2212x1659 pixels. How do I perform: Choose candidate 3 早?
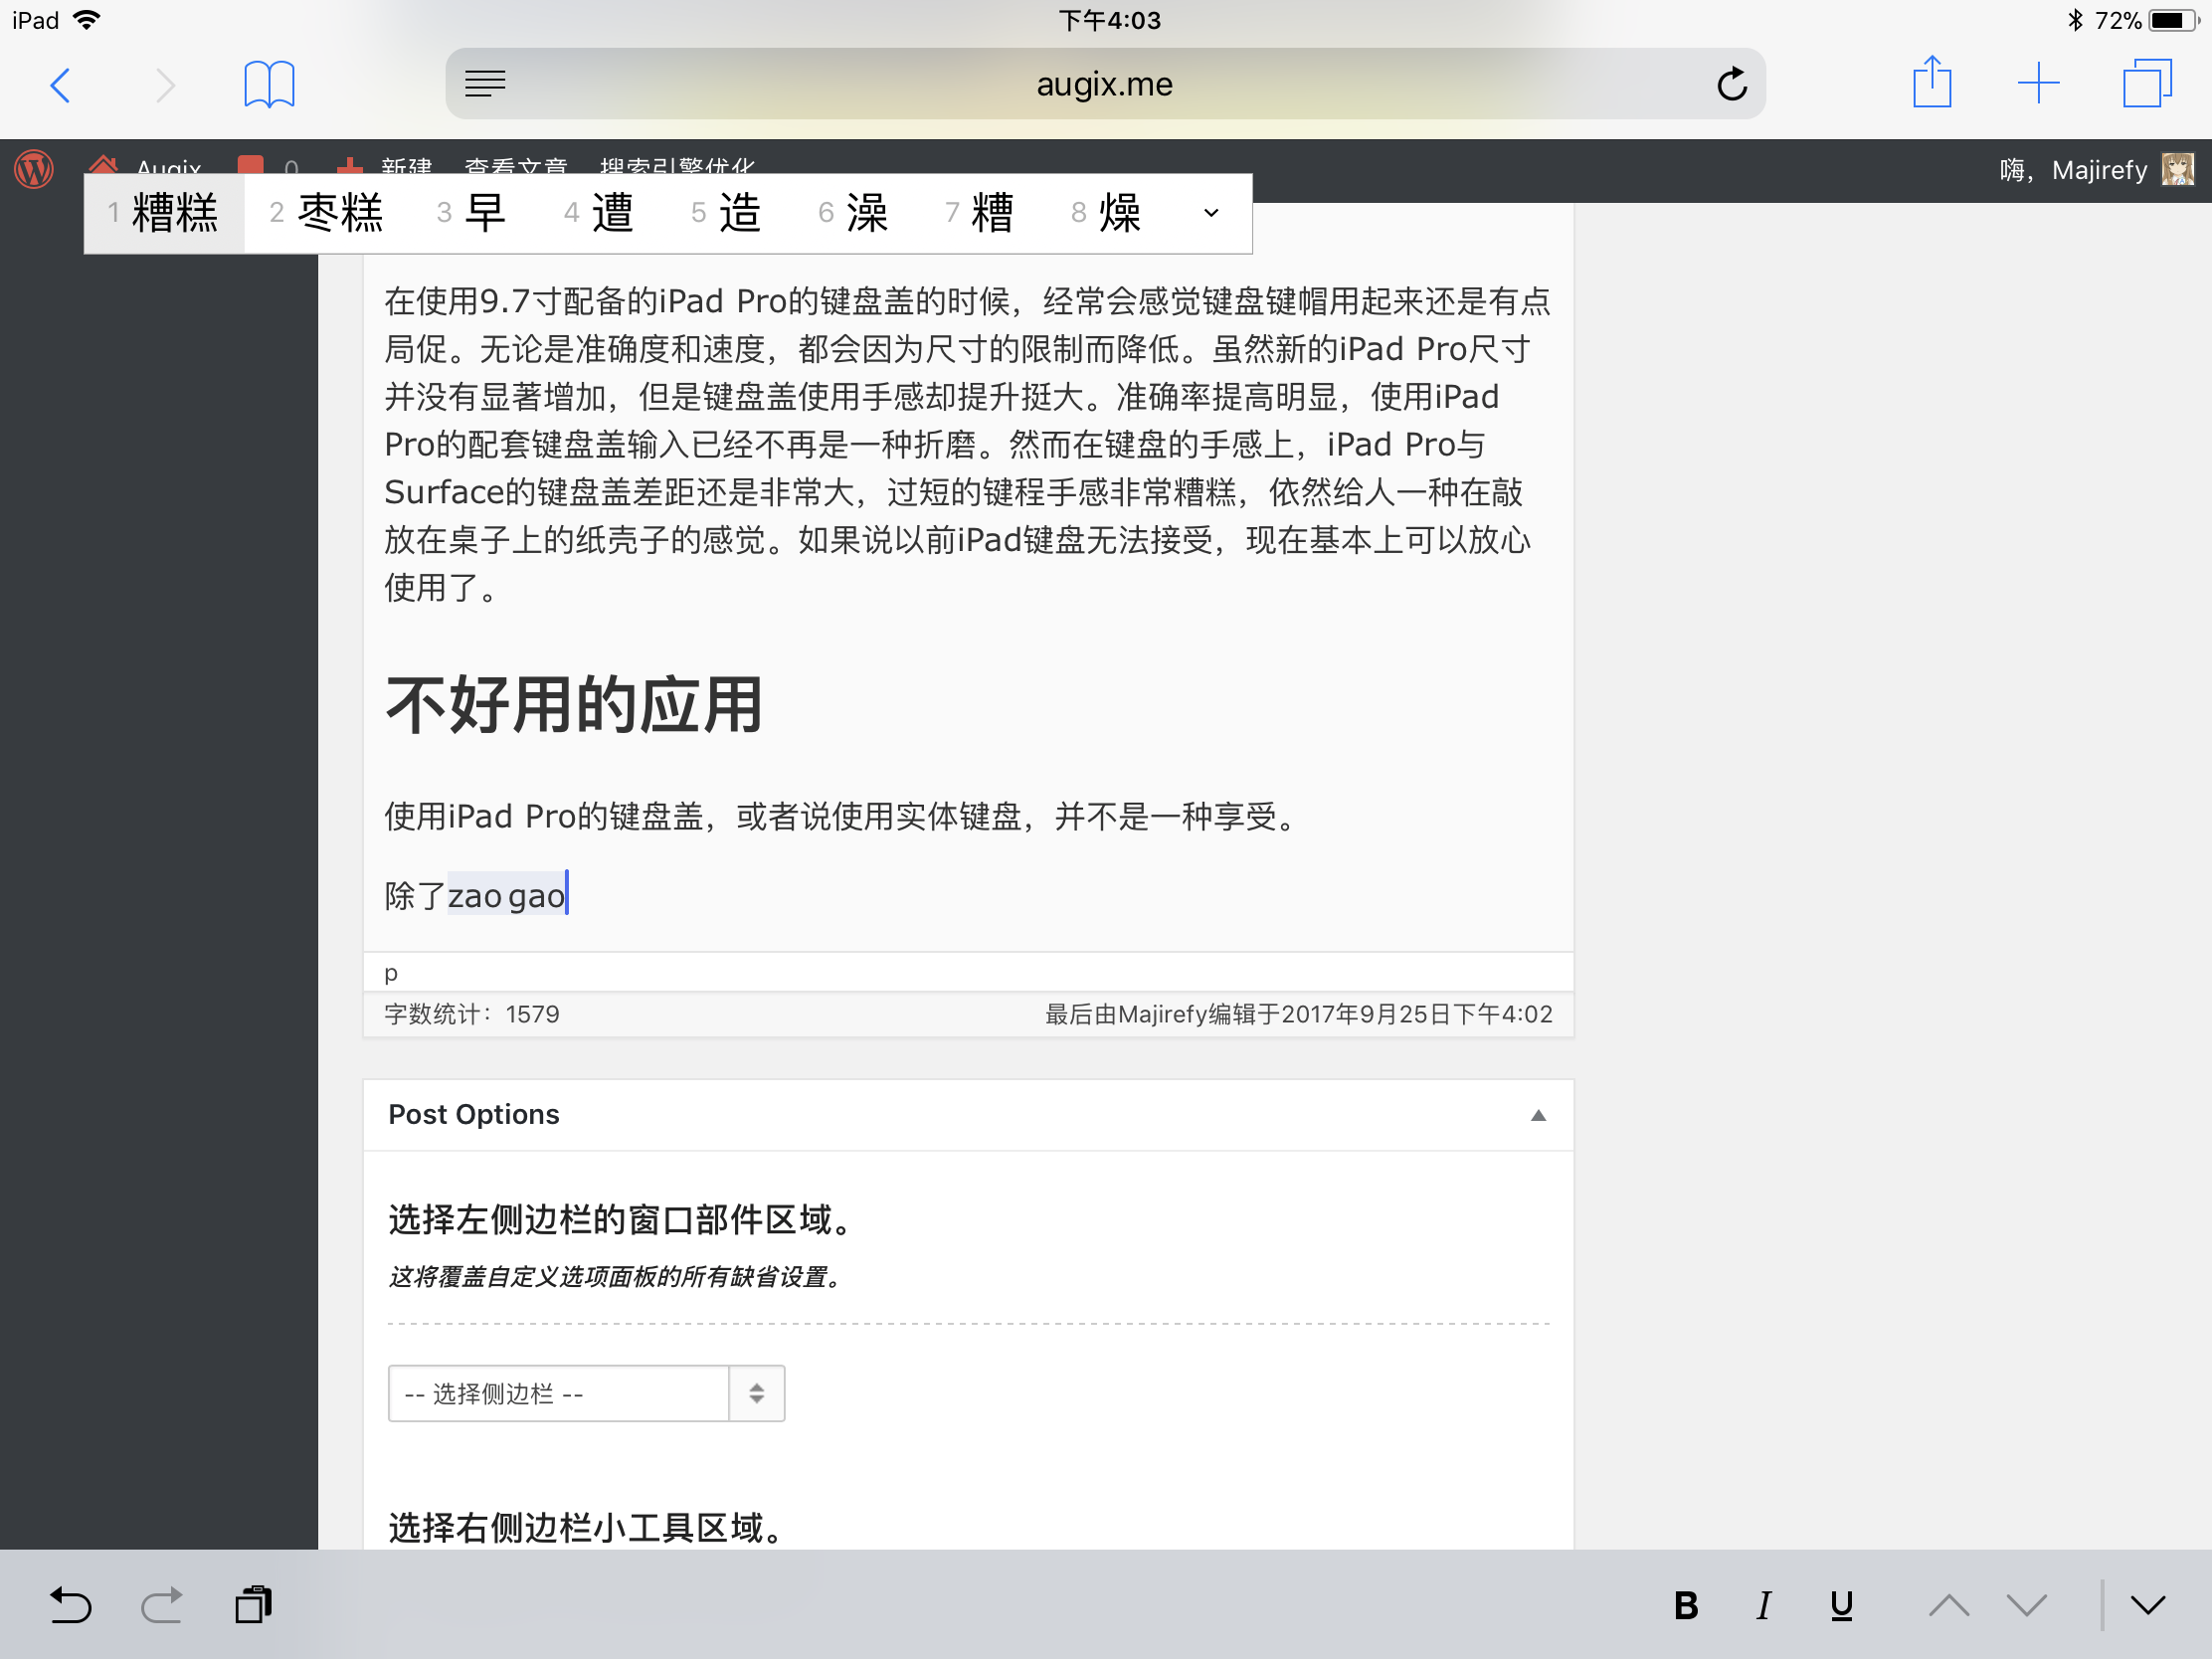472,213
